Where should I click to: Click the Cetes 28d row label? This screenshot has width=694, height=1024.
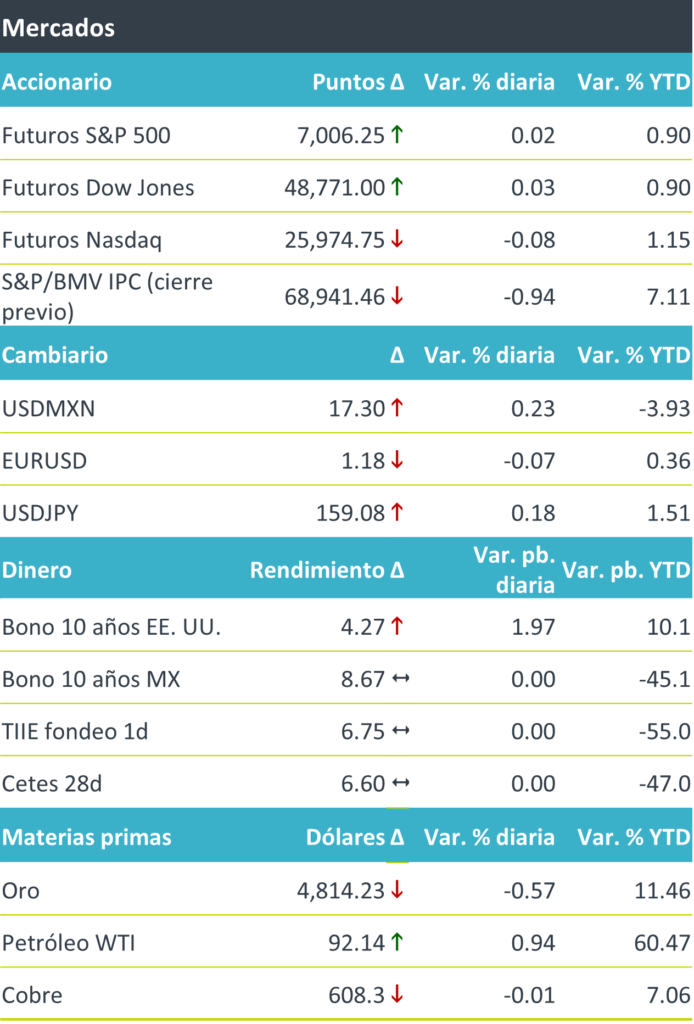pos(52,783)
